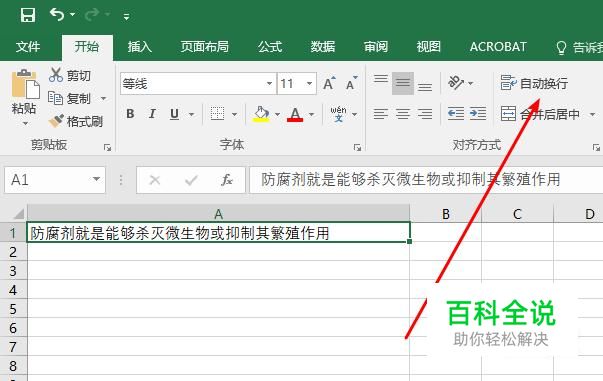Open the Customize Quick Access Toolbar menu

tap(126, 16)
